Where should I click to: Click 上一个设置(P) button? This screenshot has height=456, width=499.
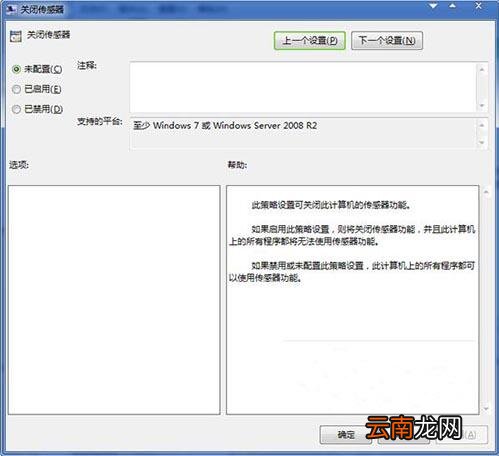click(x=310, y=41)
